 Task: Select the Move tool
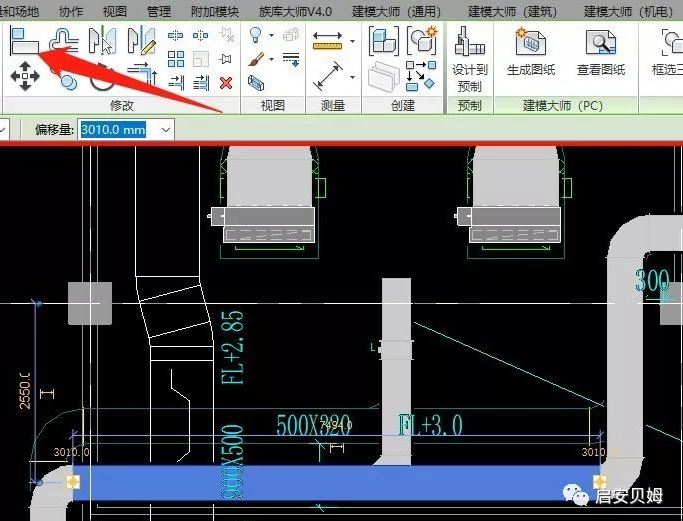tap(25, 76)
